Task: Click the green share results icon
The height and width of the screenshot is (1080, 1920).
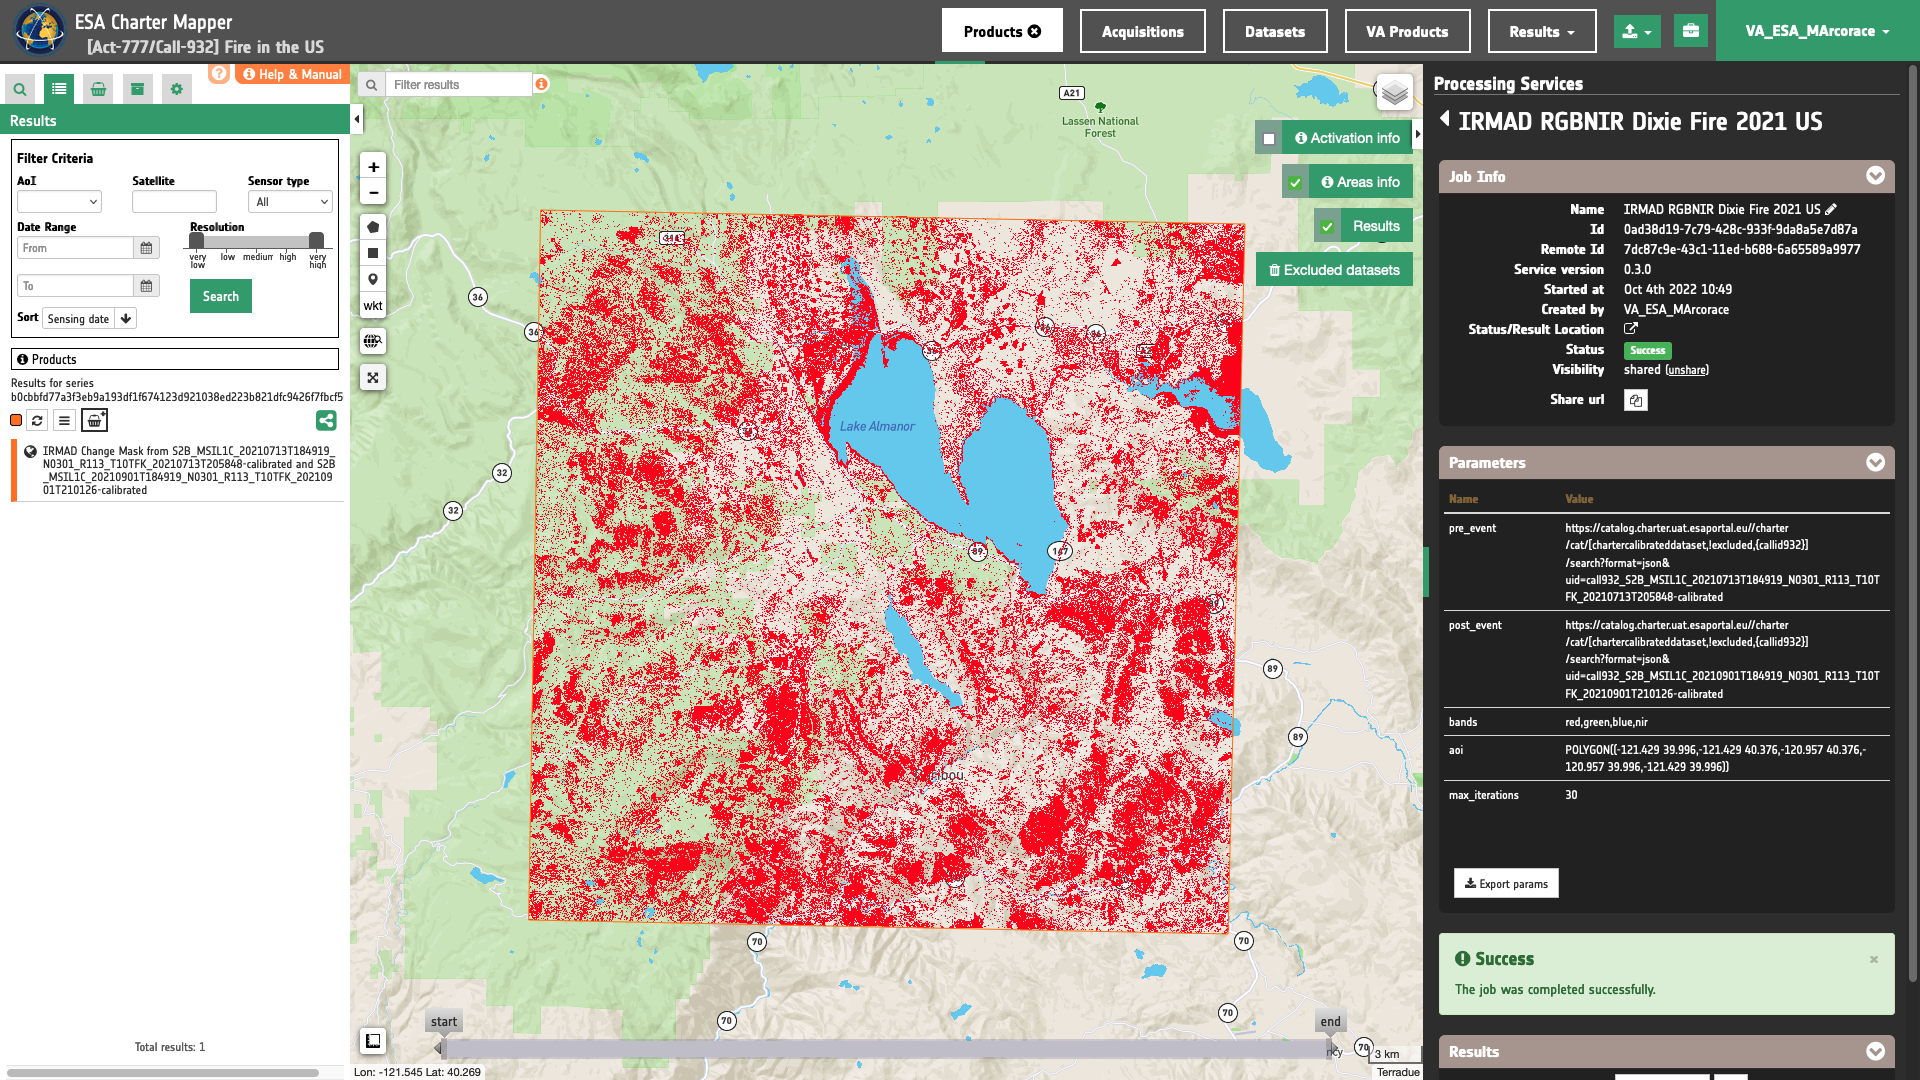Action: coord(326,421)
